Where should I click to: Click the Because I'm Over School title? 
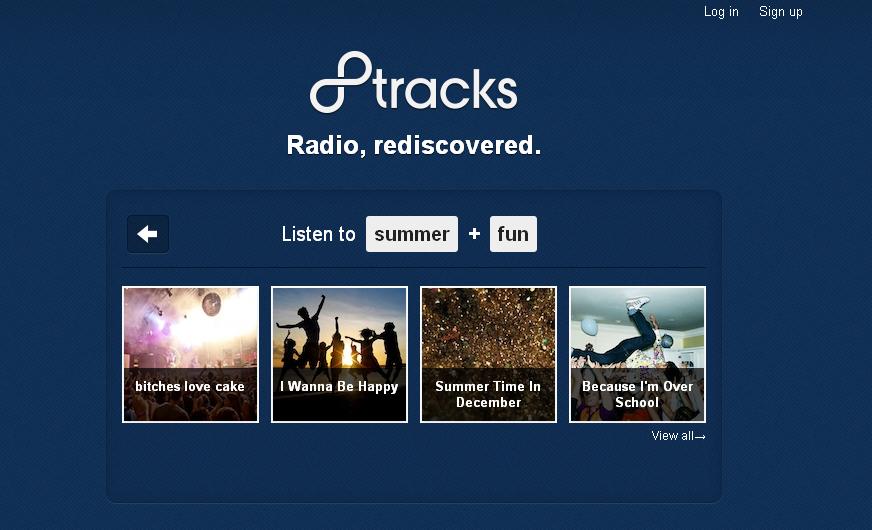click(637, 394)
